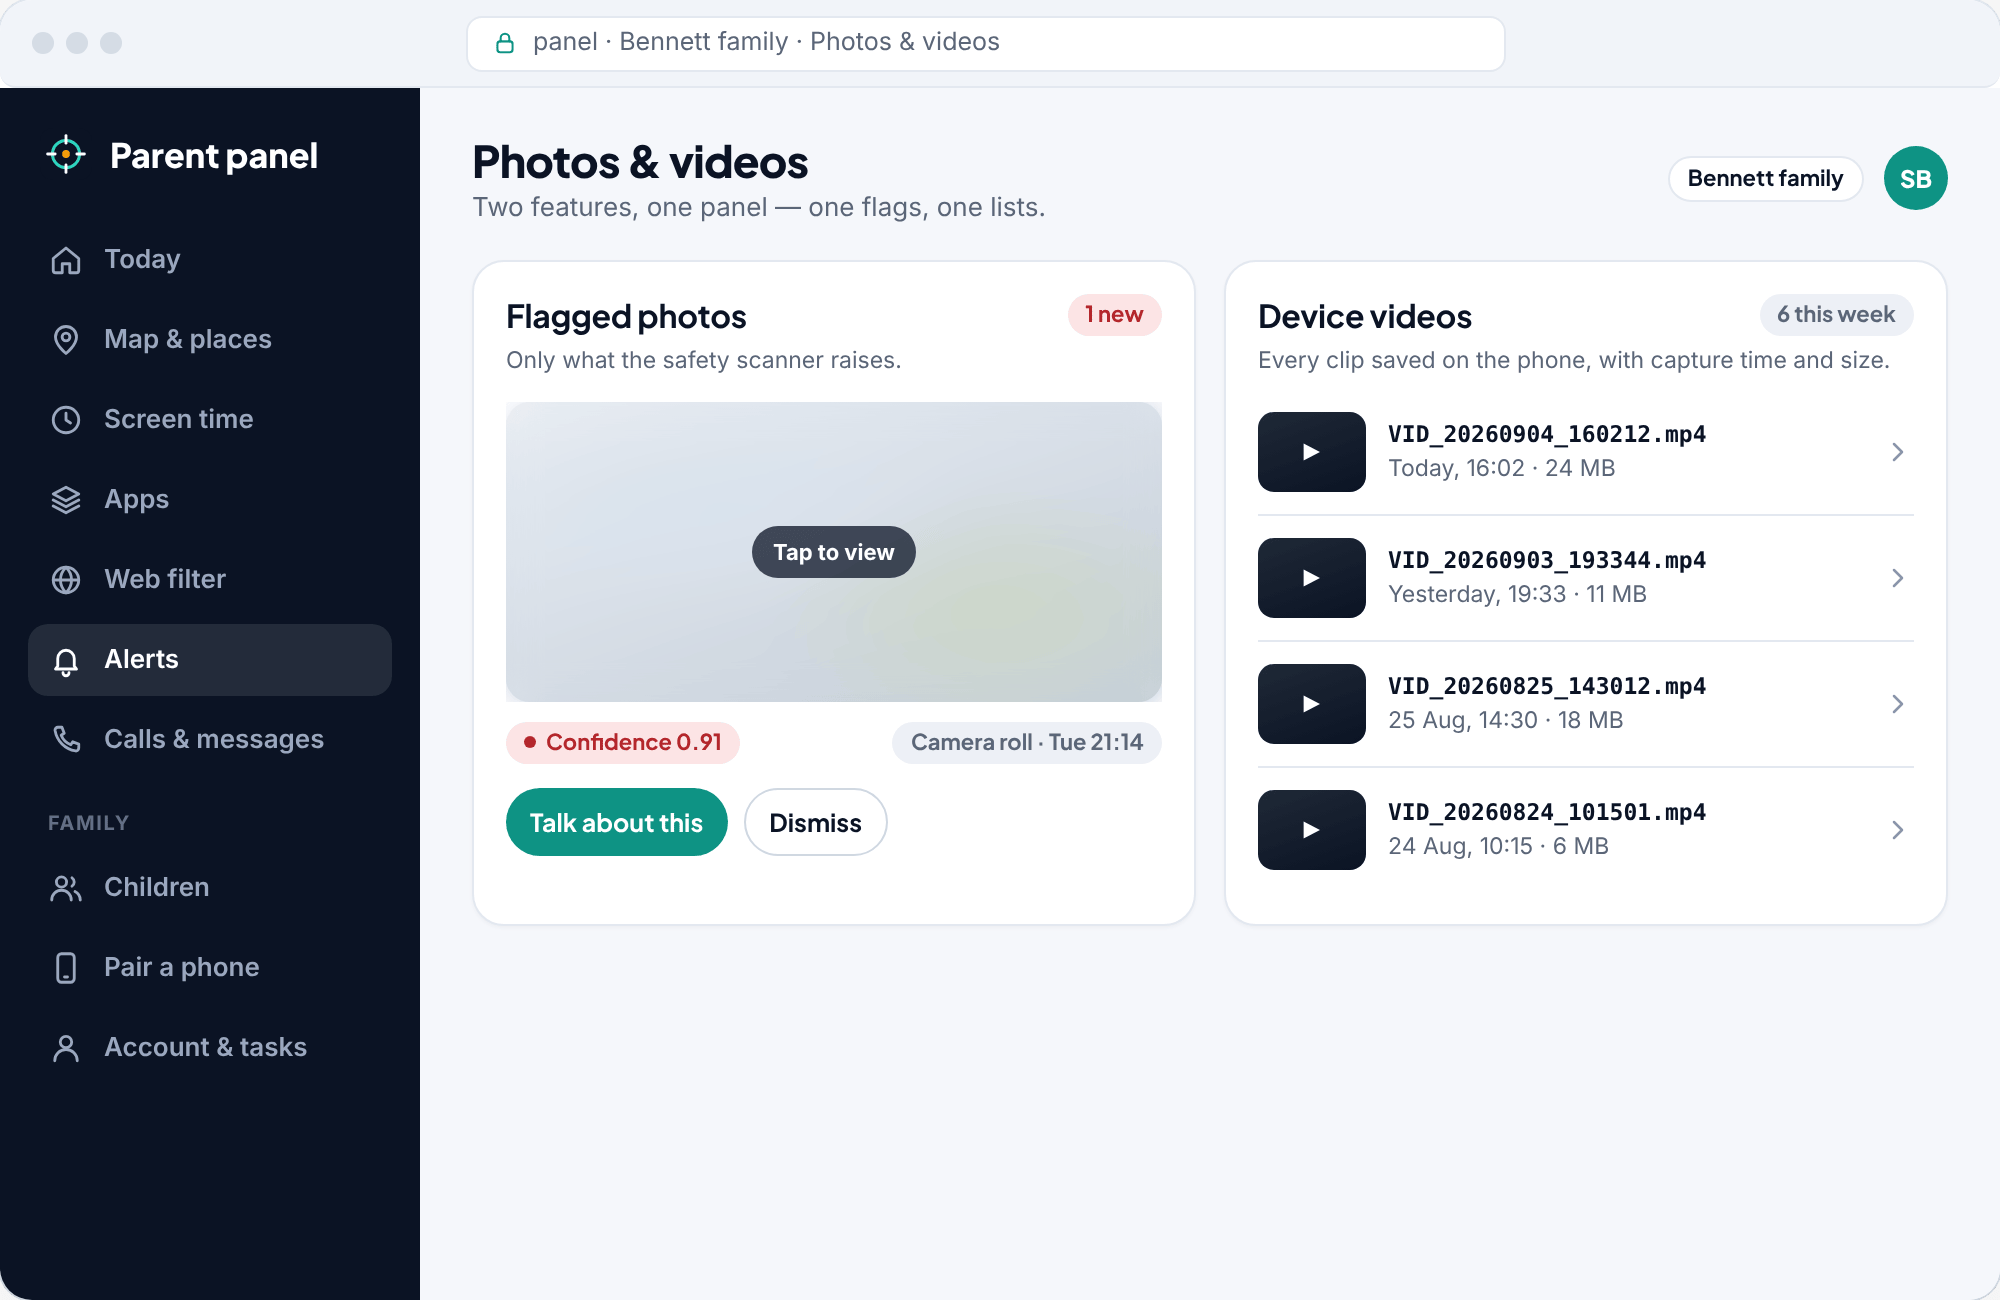Click the Calls & messages phone icon

[x=66, y=740]
